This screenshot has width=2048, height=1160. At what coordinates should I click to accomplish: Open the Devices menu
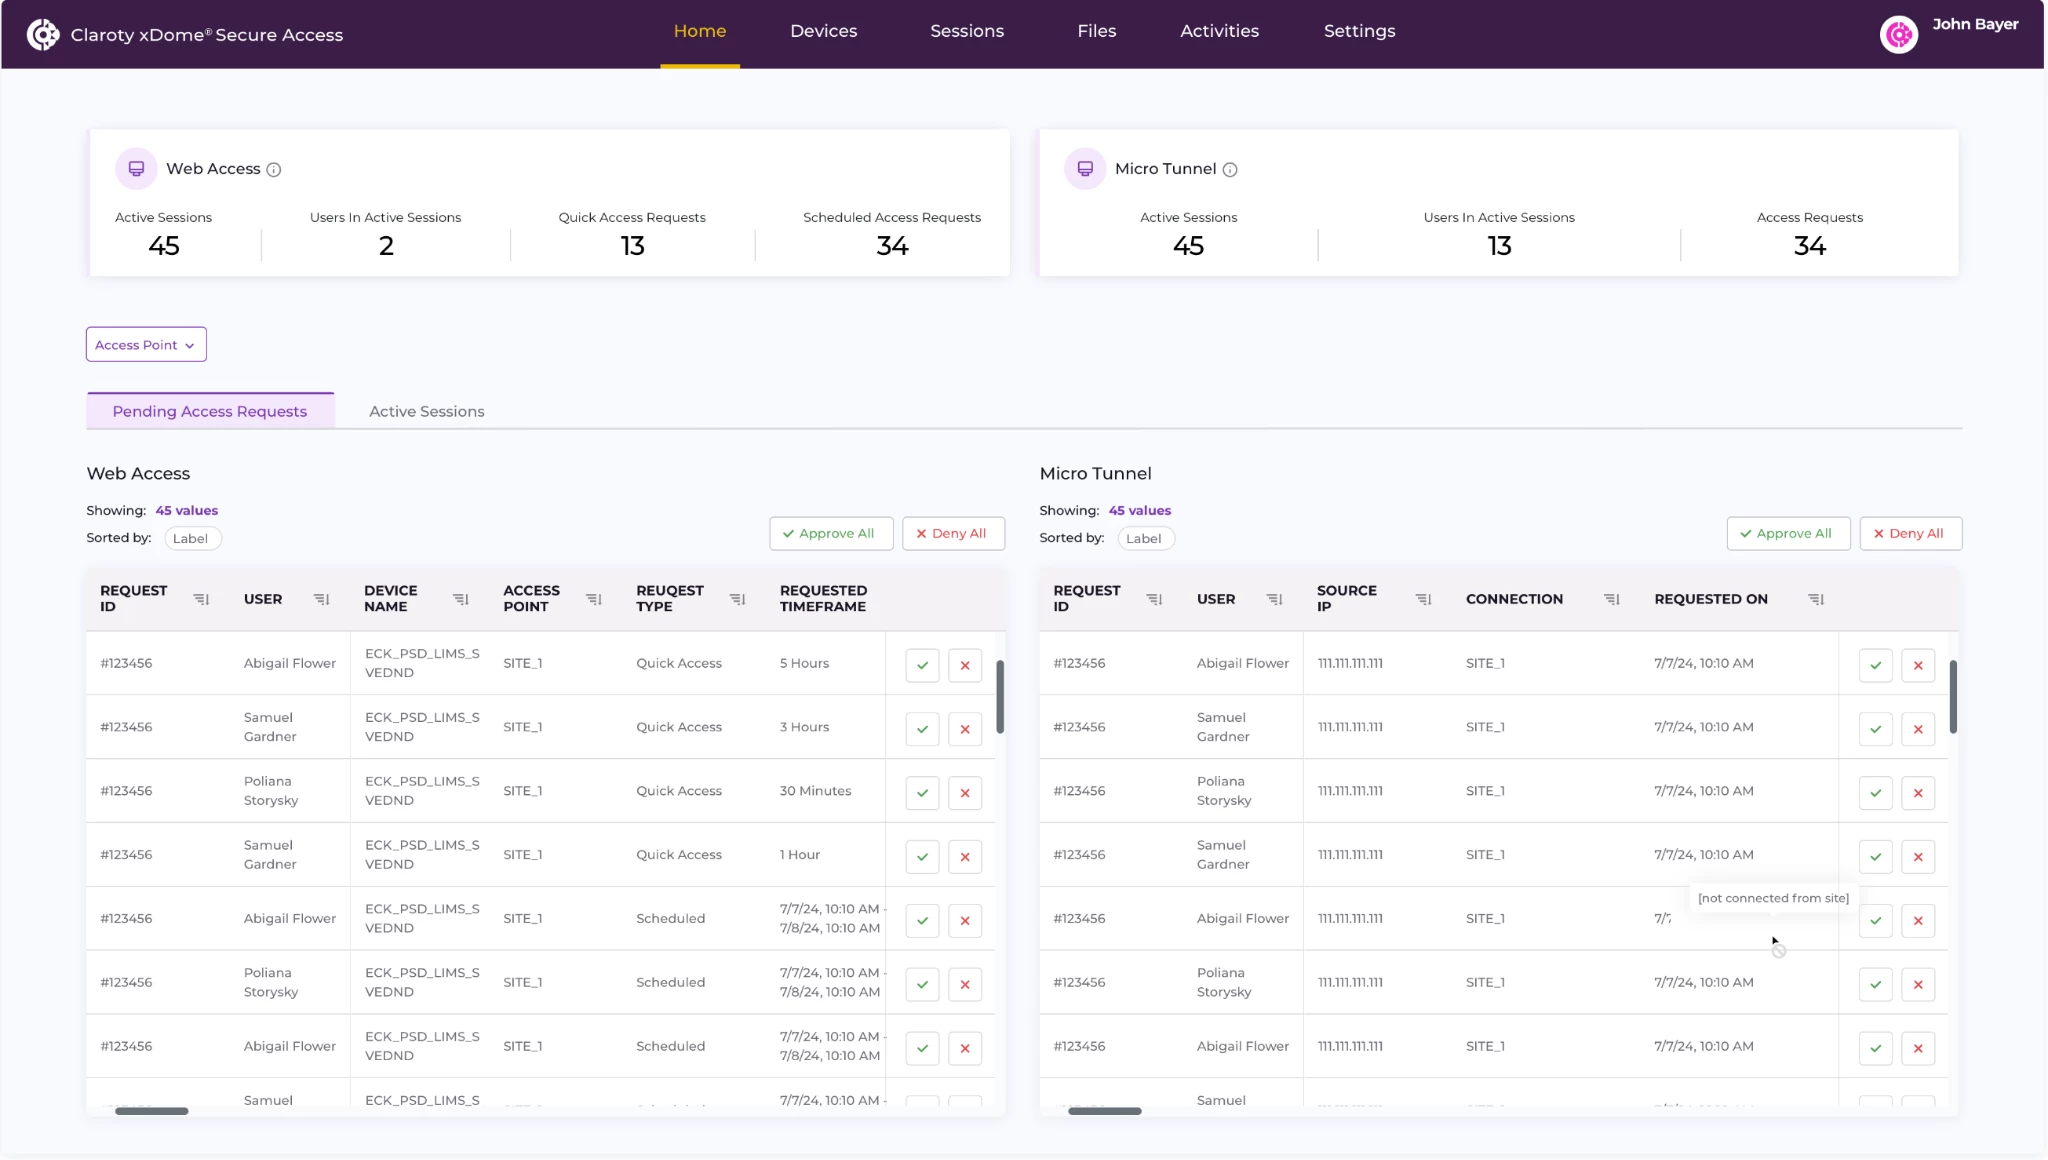tap(823, 31)
